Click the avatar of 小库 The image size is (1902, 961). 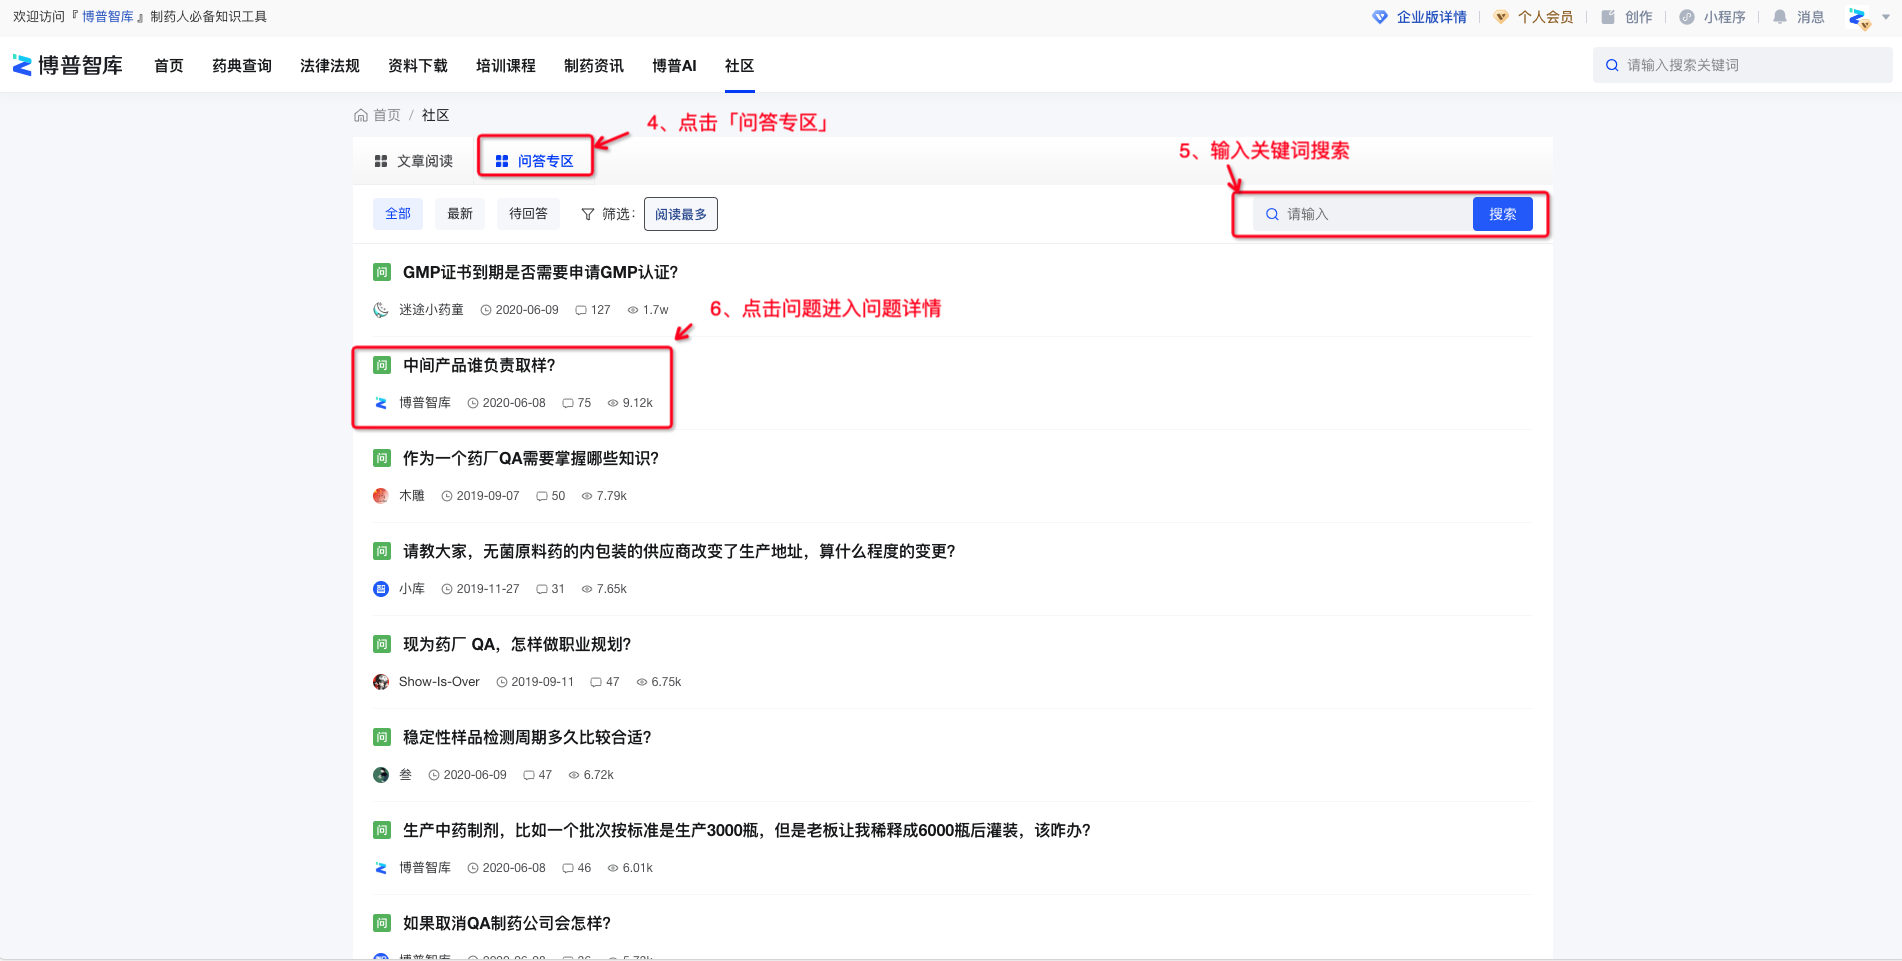click(381, 589)
